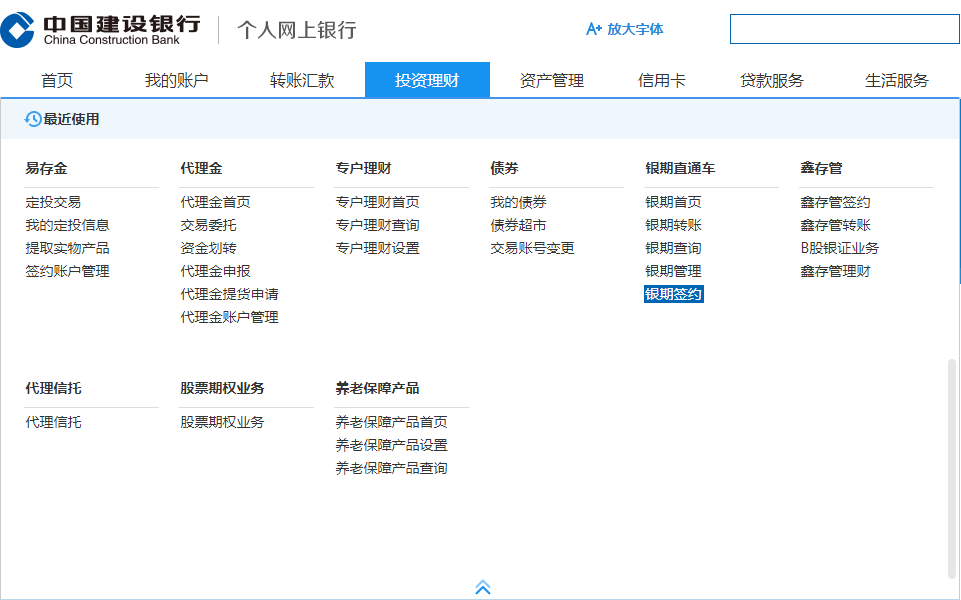
Task: Switch to 我的账户 tab
Action: tap(176, 81)
